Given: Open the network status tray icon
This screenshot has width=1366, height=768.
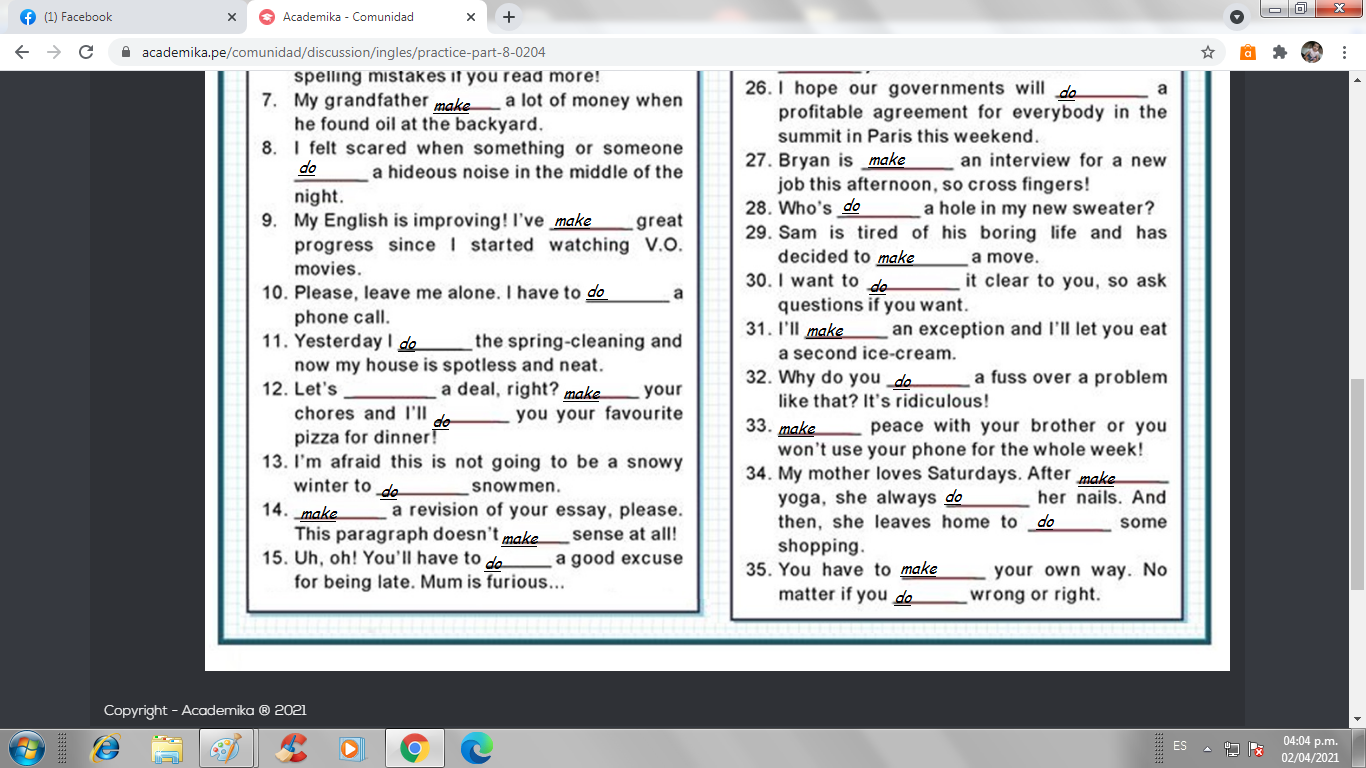Looking at the screenshot, I should [x=1232, y=748].
